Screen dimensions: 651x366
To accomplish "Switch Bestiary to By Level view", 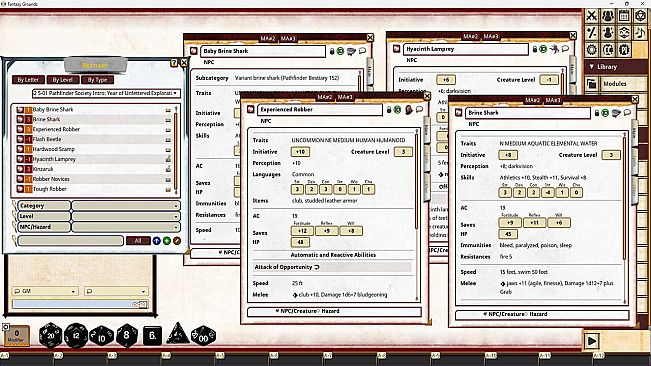I will pyautogui.click(x=63, y=80).
